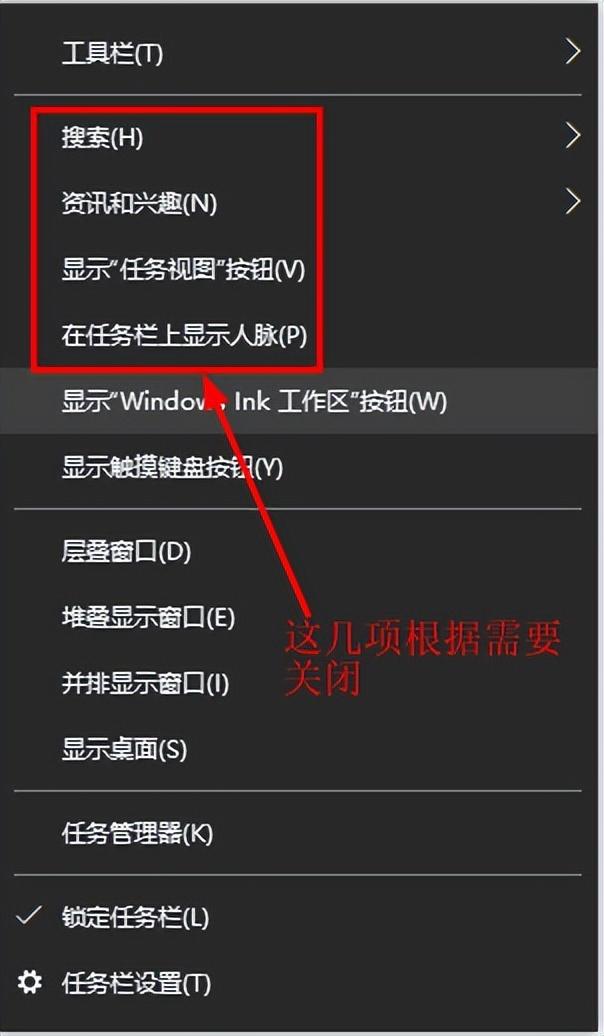
Task: Click the checkmark next to 锁定任务栏
Action: click(x=29, y=916)
